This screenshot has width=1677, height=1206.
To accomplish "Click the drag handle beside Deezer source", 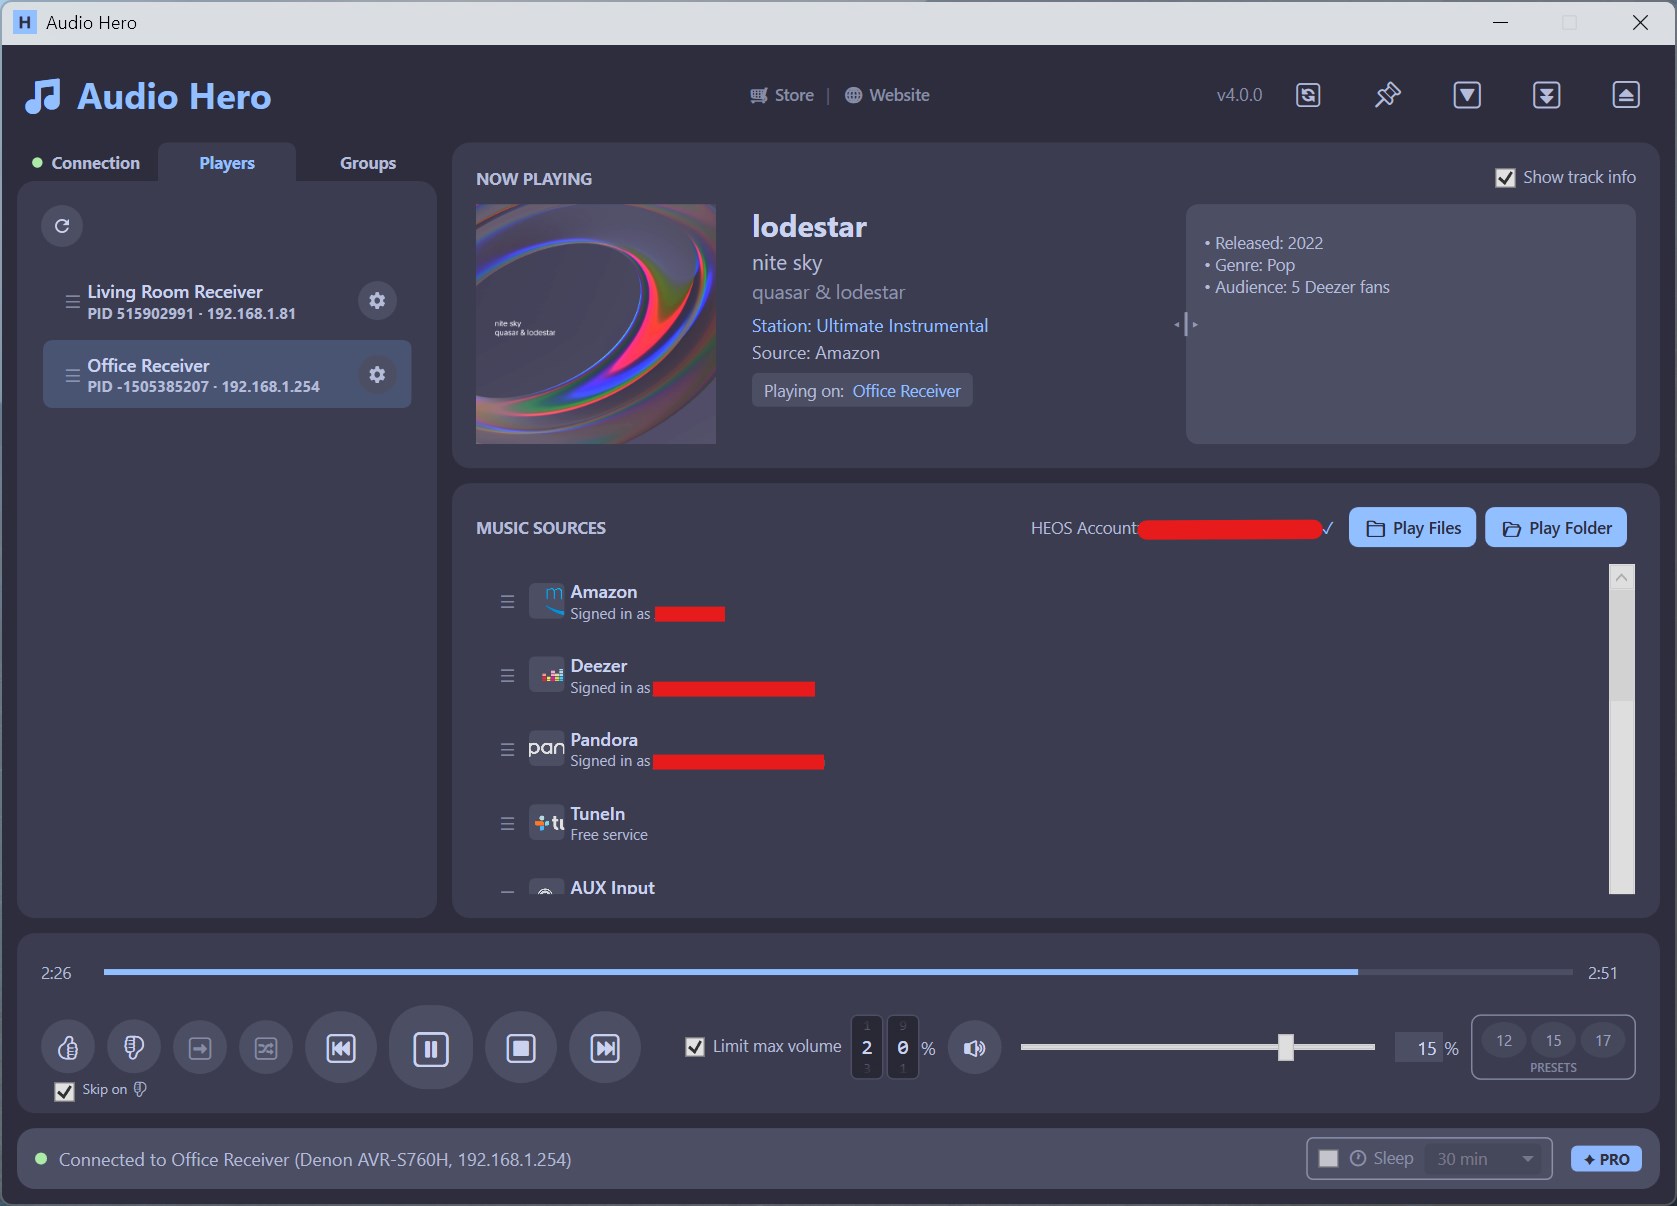I will [507, 676].
